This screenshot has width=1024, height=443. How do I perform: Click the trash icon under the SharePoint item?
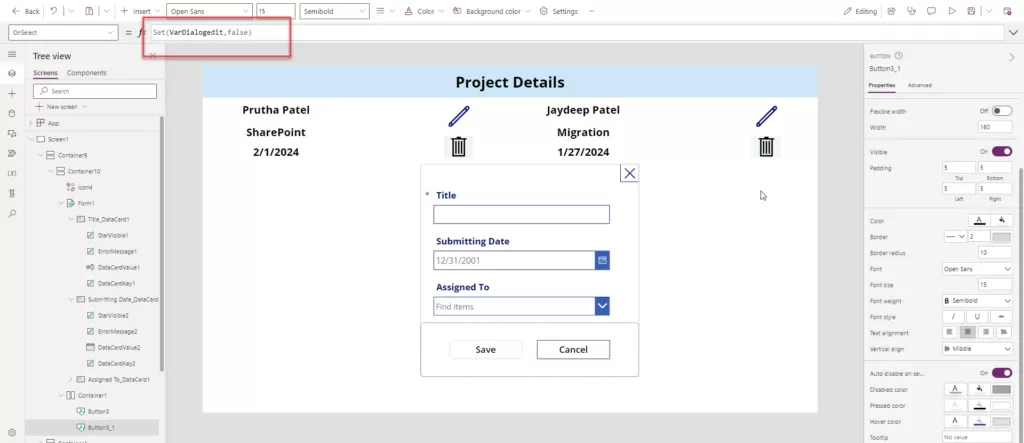(x=459, y=147)
